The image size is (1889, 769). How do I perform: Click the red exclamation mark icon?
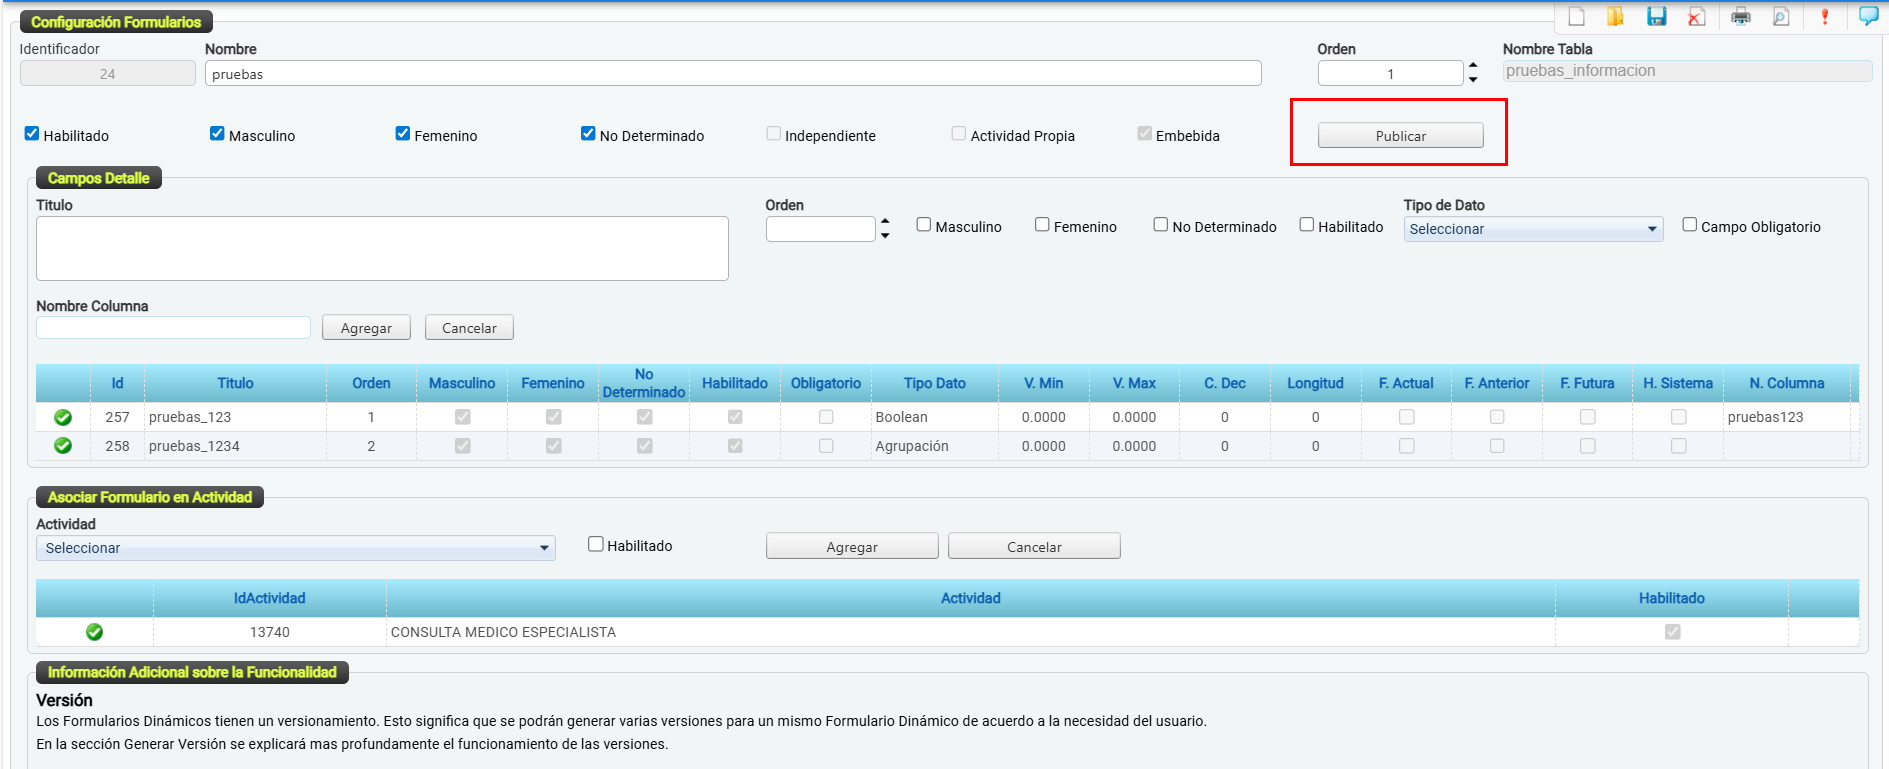[1825, 16]
